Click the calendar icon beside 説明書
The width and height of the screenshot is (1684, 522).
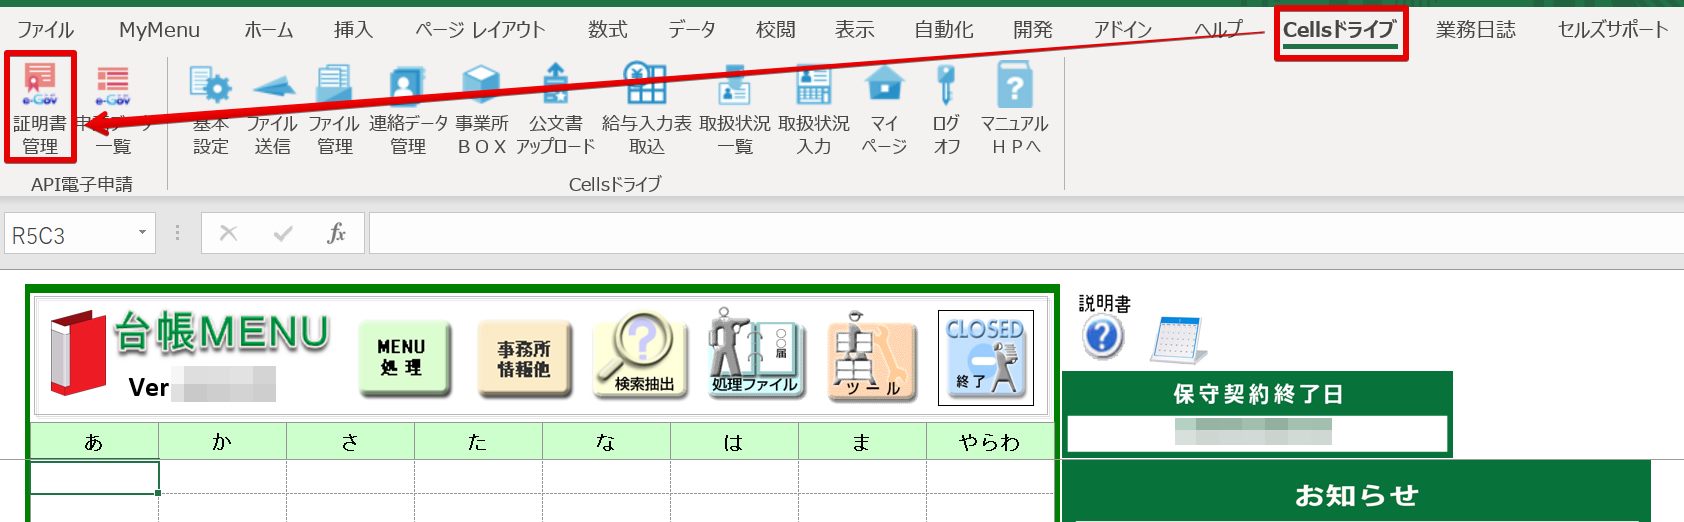(1179, 339)
